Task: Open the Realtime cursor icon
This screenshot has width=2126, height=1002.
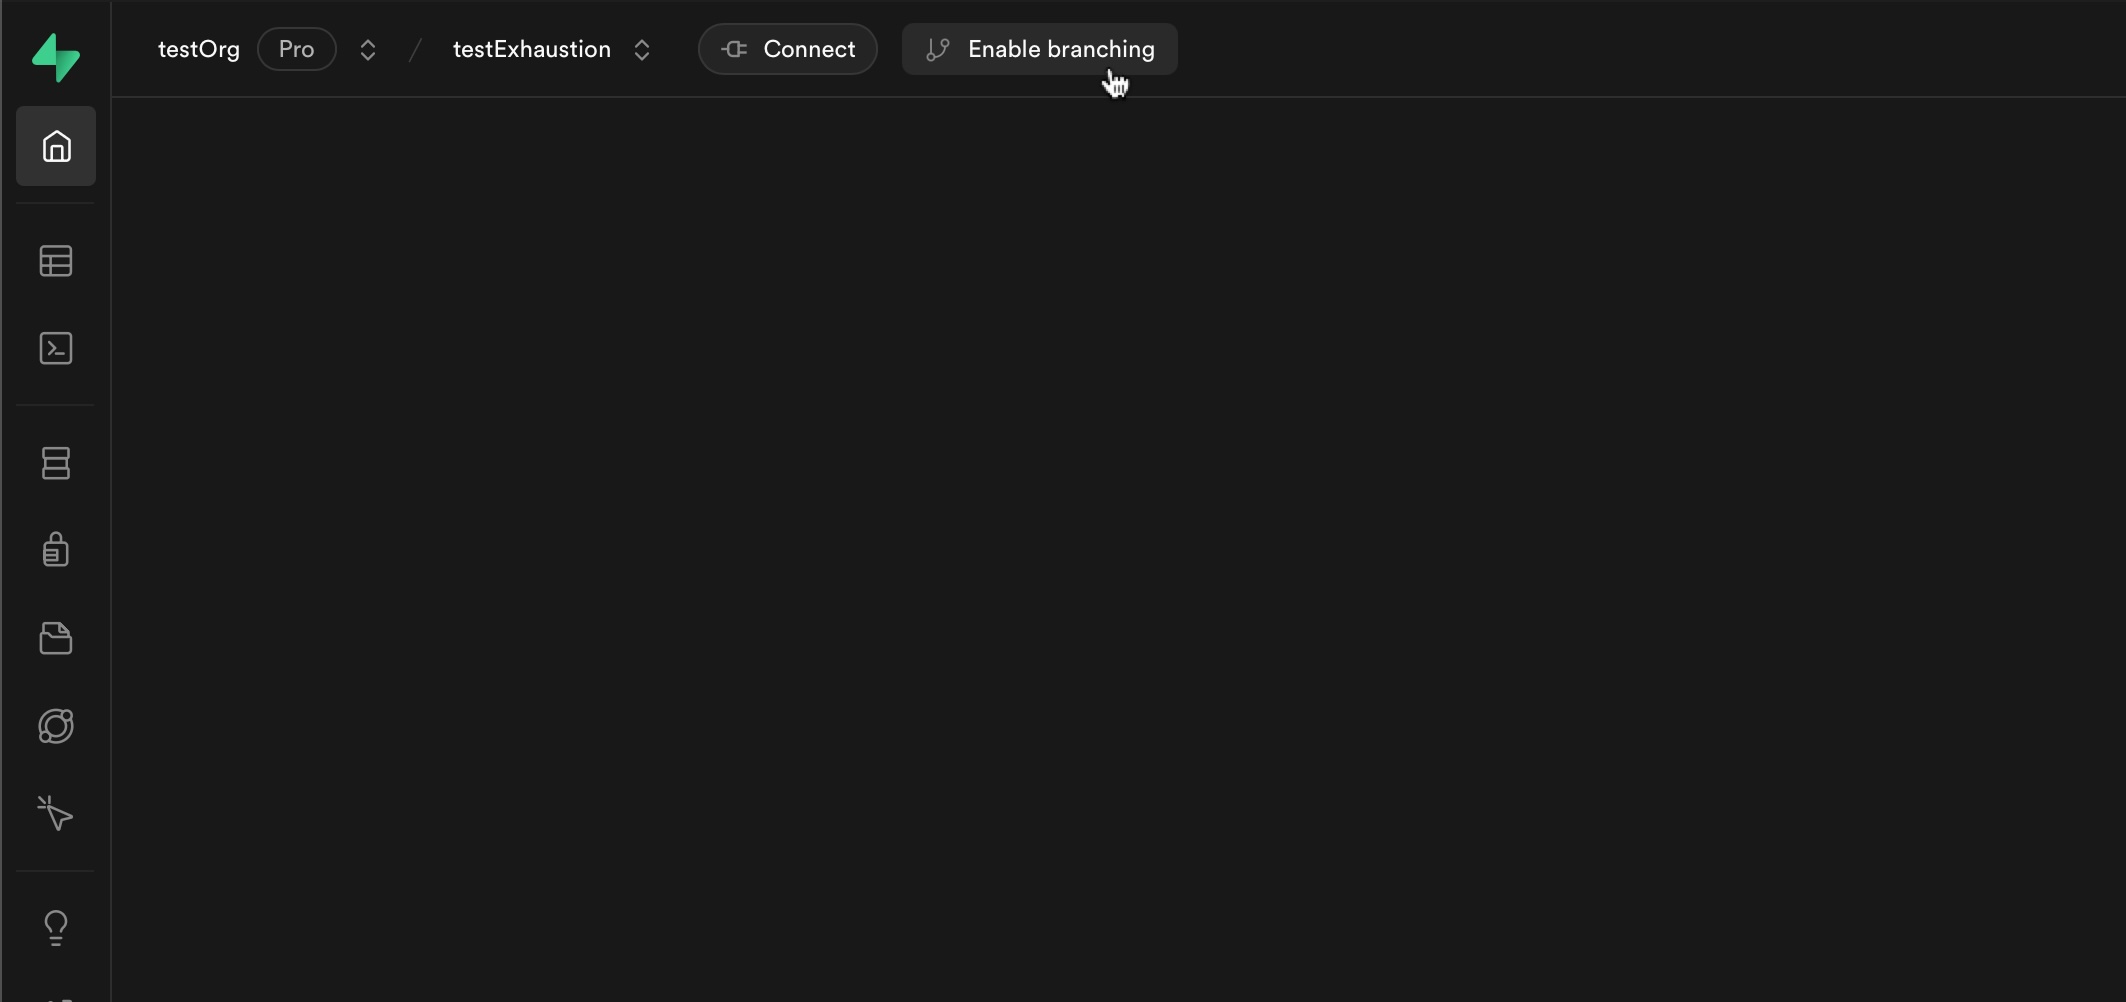Action: [x=56, y=813]
